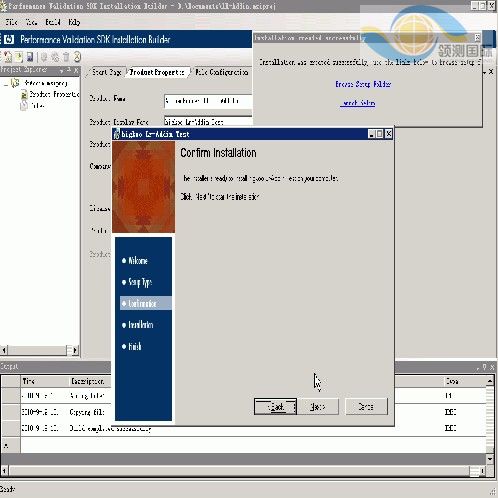Open the Build menu
498x498 pixels.
point(53,22)
